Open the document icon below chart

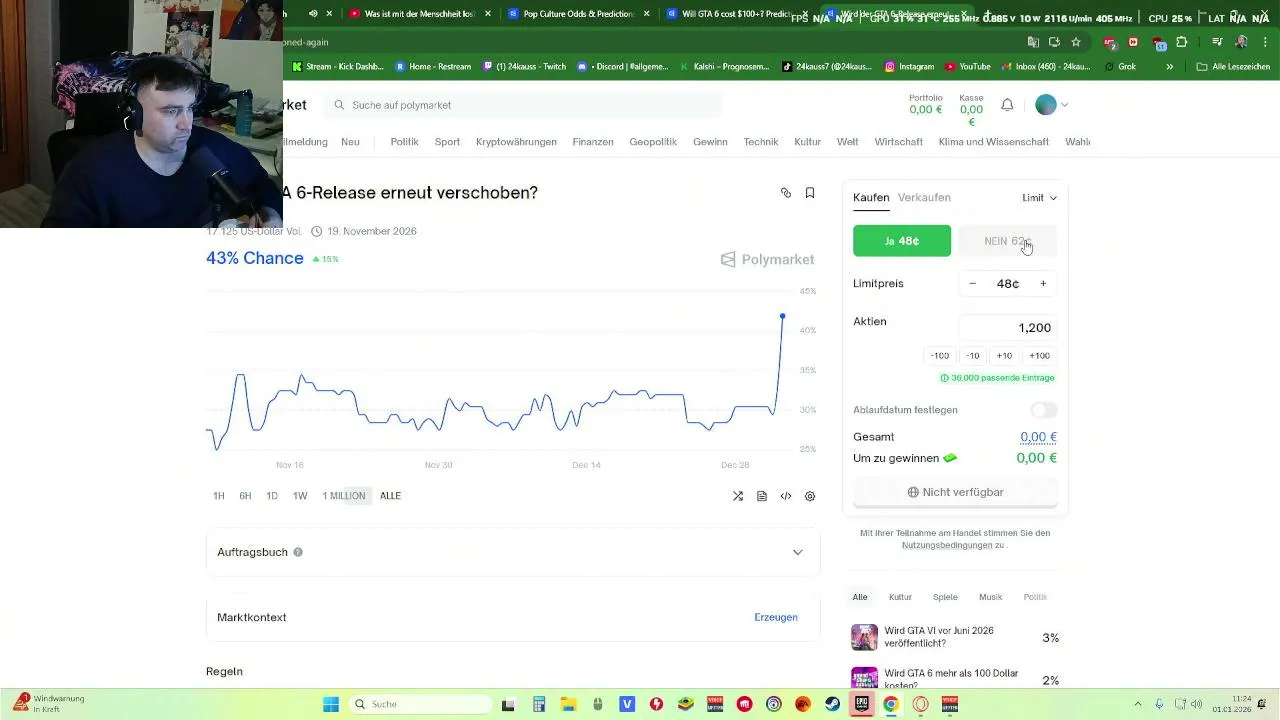tap(762, 496)
